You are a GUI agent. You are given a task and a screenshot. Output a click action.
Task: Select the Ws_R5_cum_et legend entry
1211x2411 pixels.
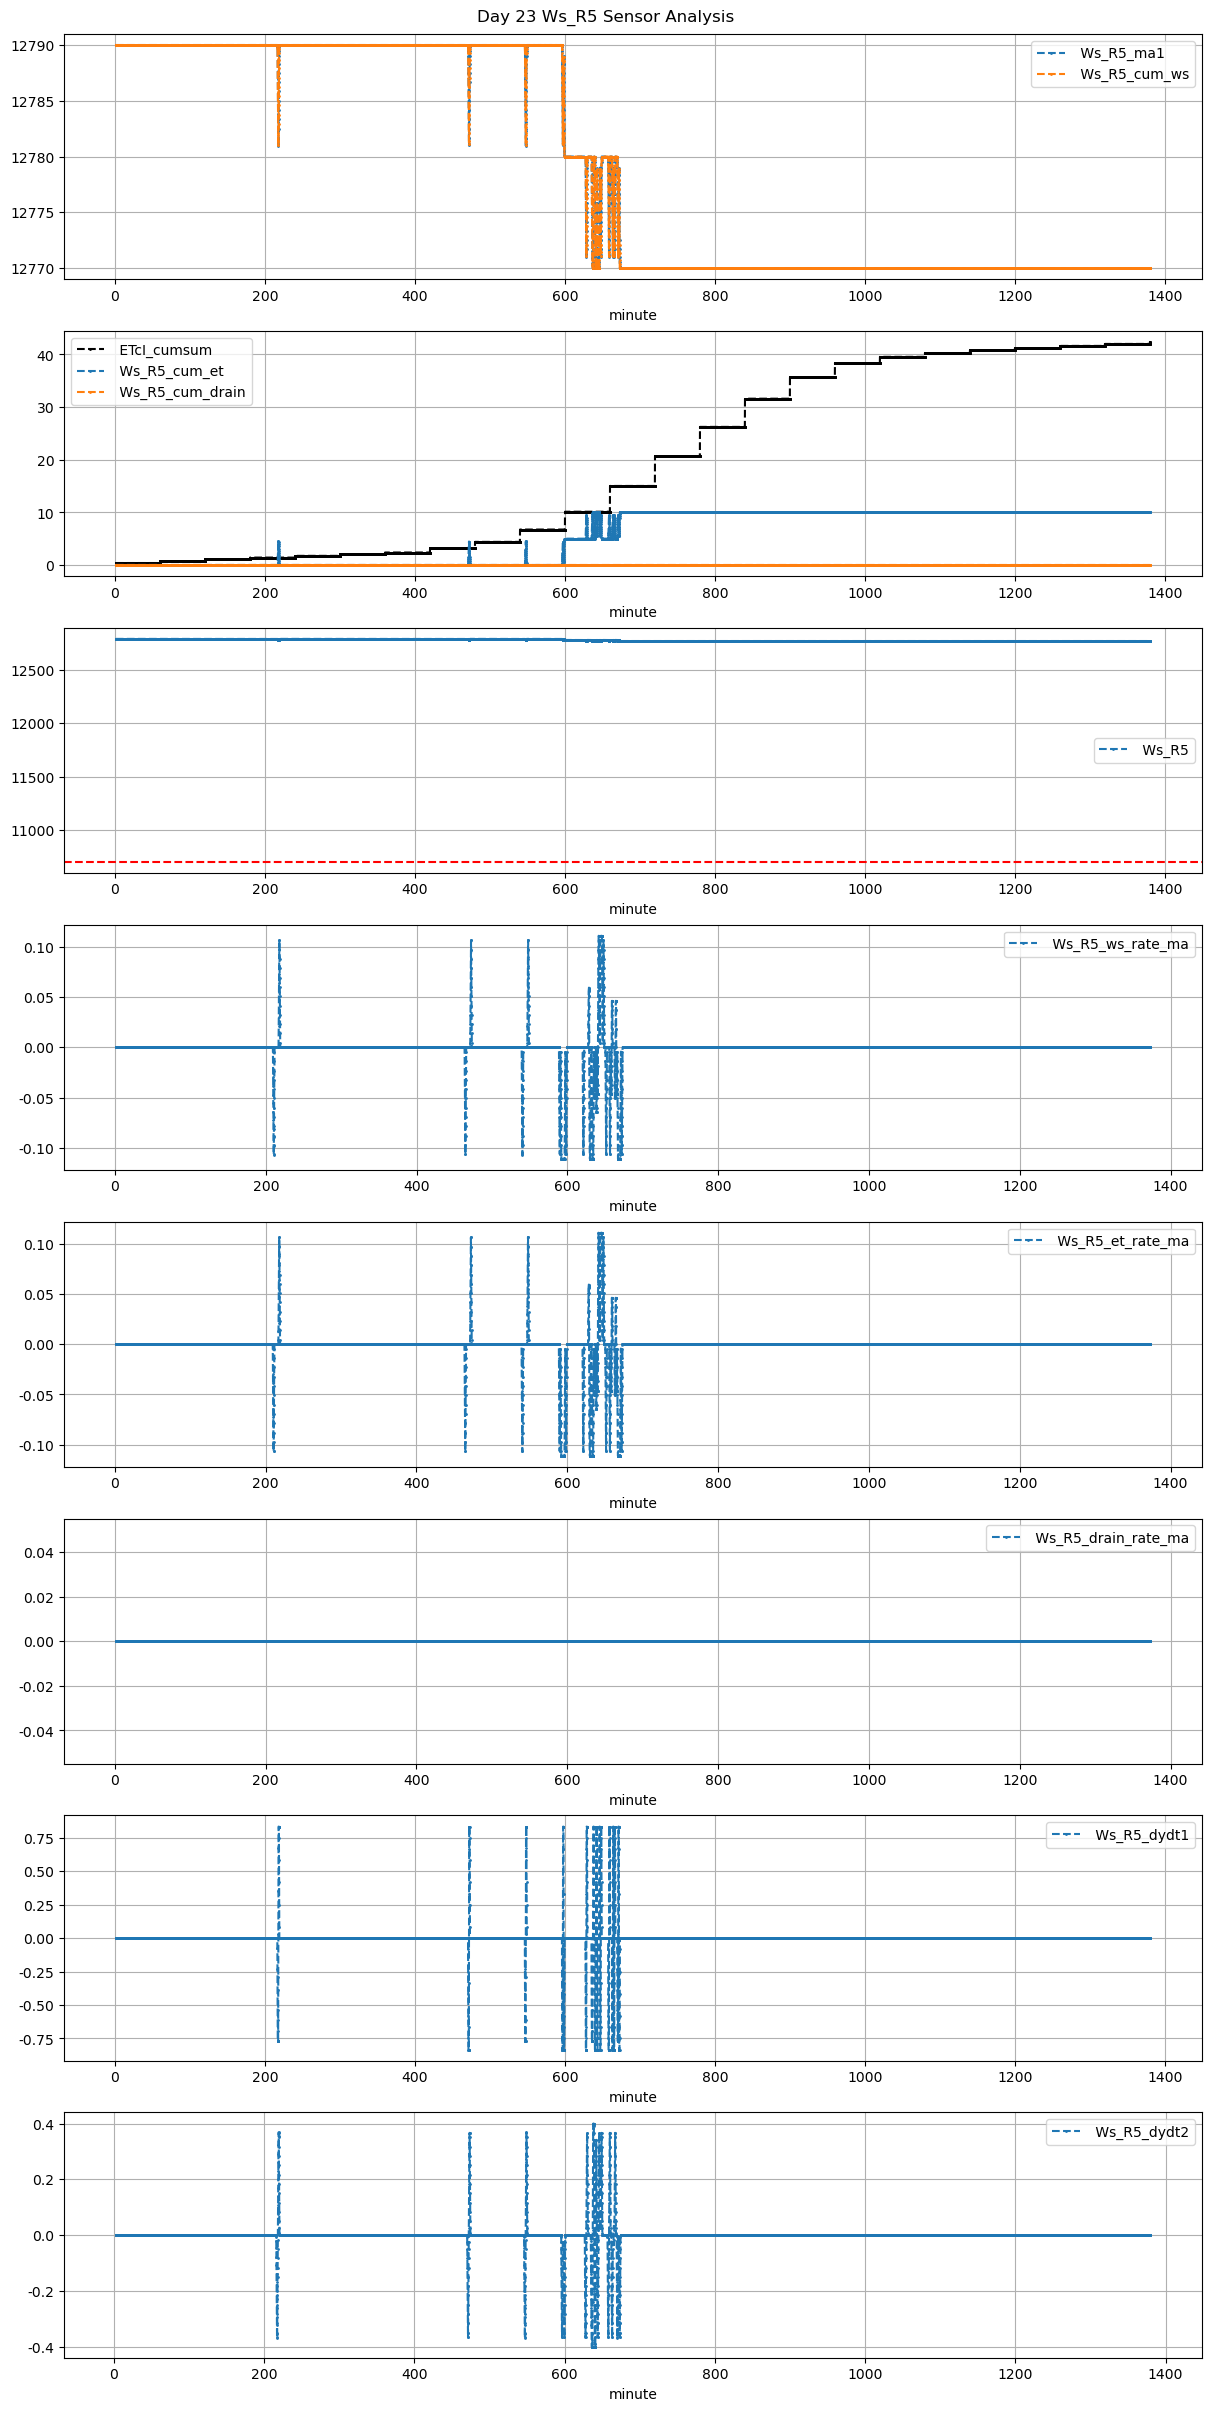click(x=171, y=371)
